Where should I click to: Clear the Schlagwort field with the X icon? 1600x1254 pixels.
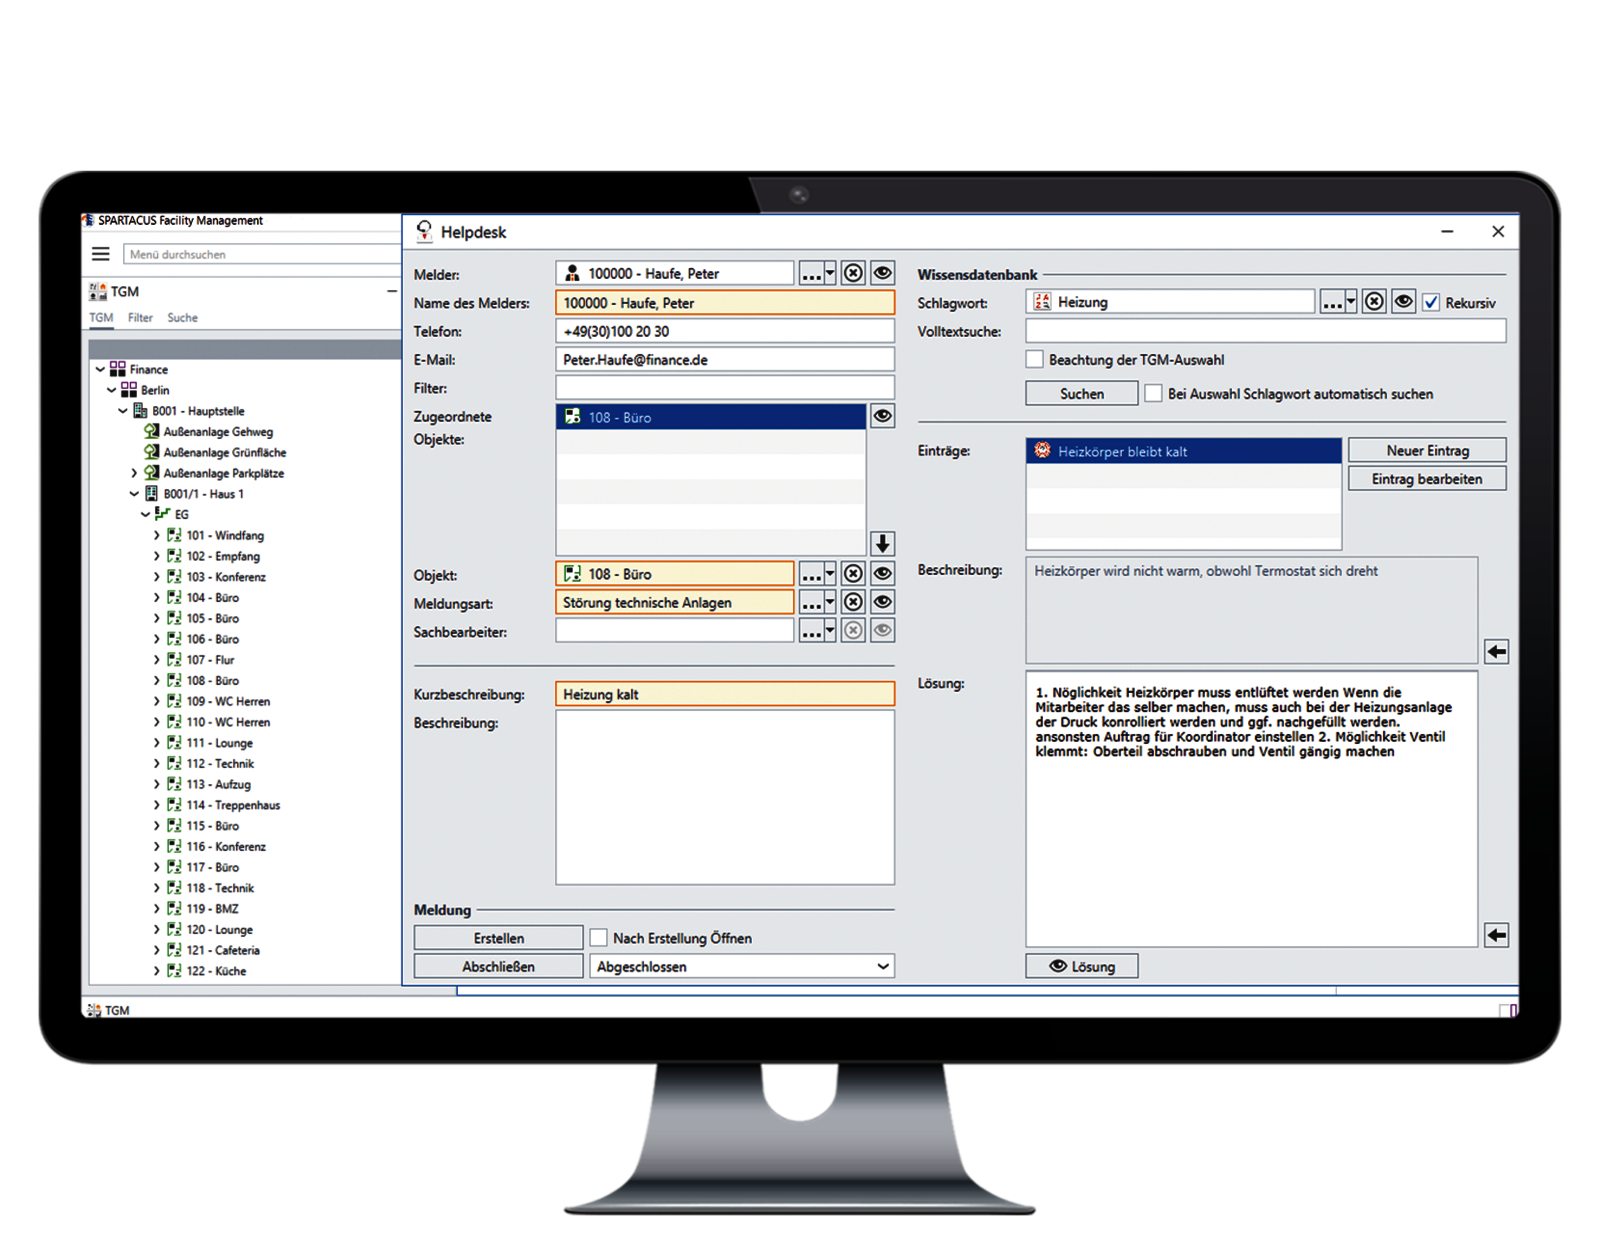[x=1372, y=300]
